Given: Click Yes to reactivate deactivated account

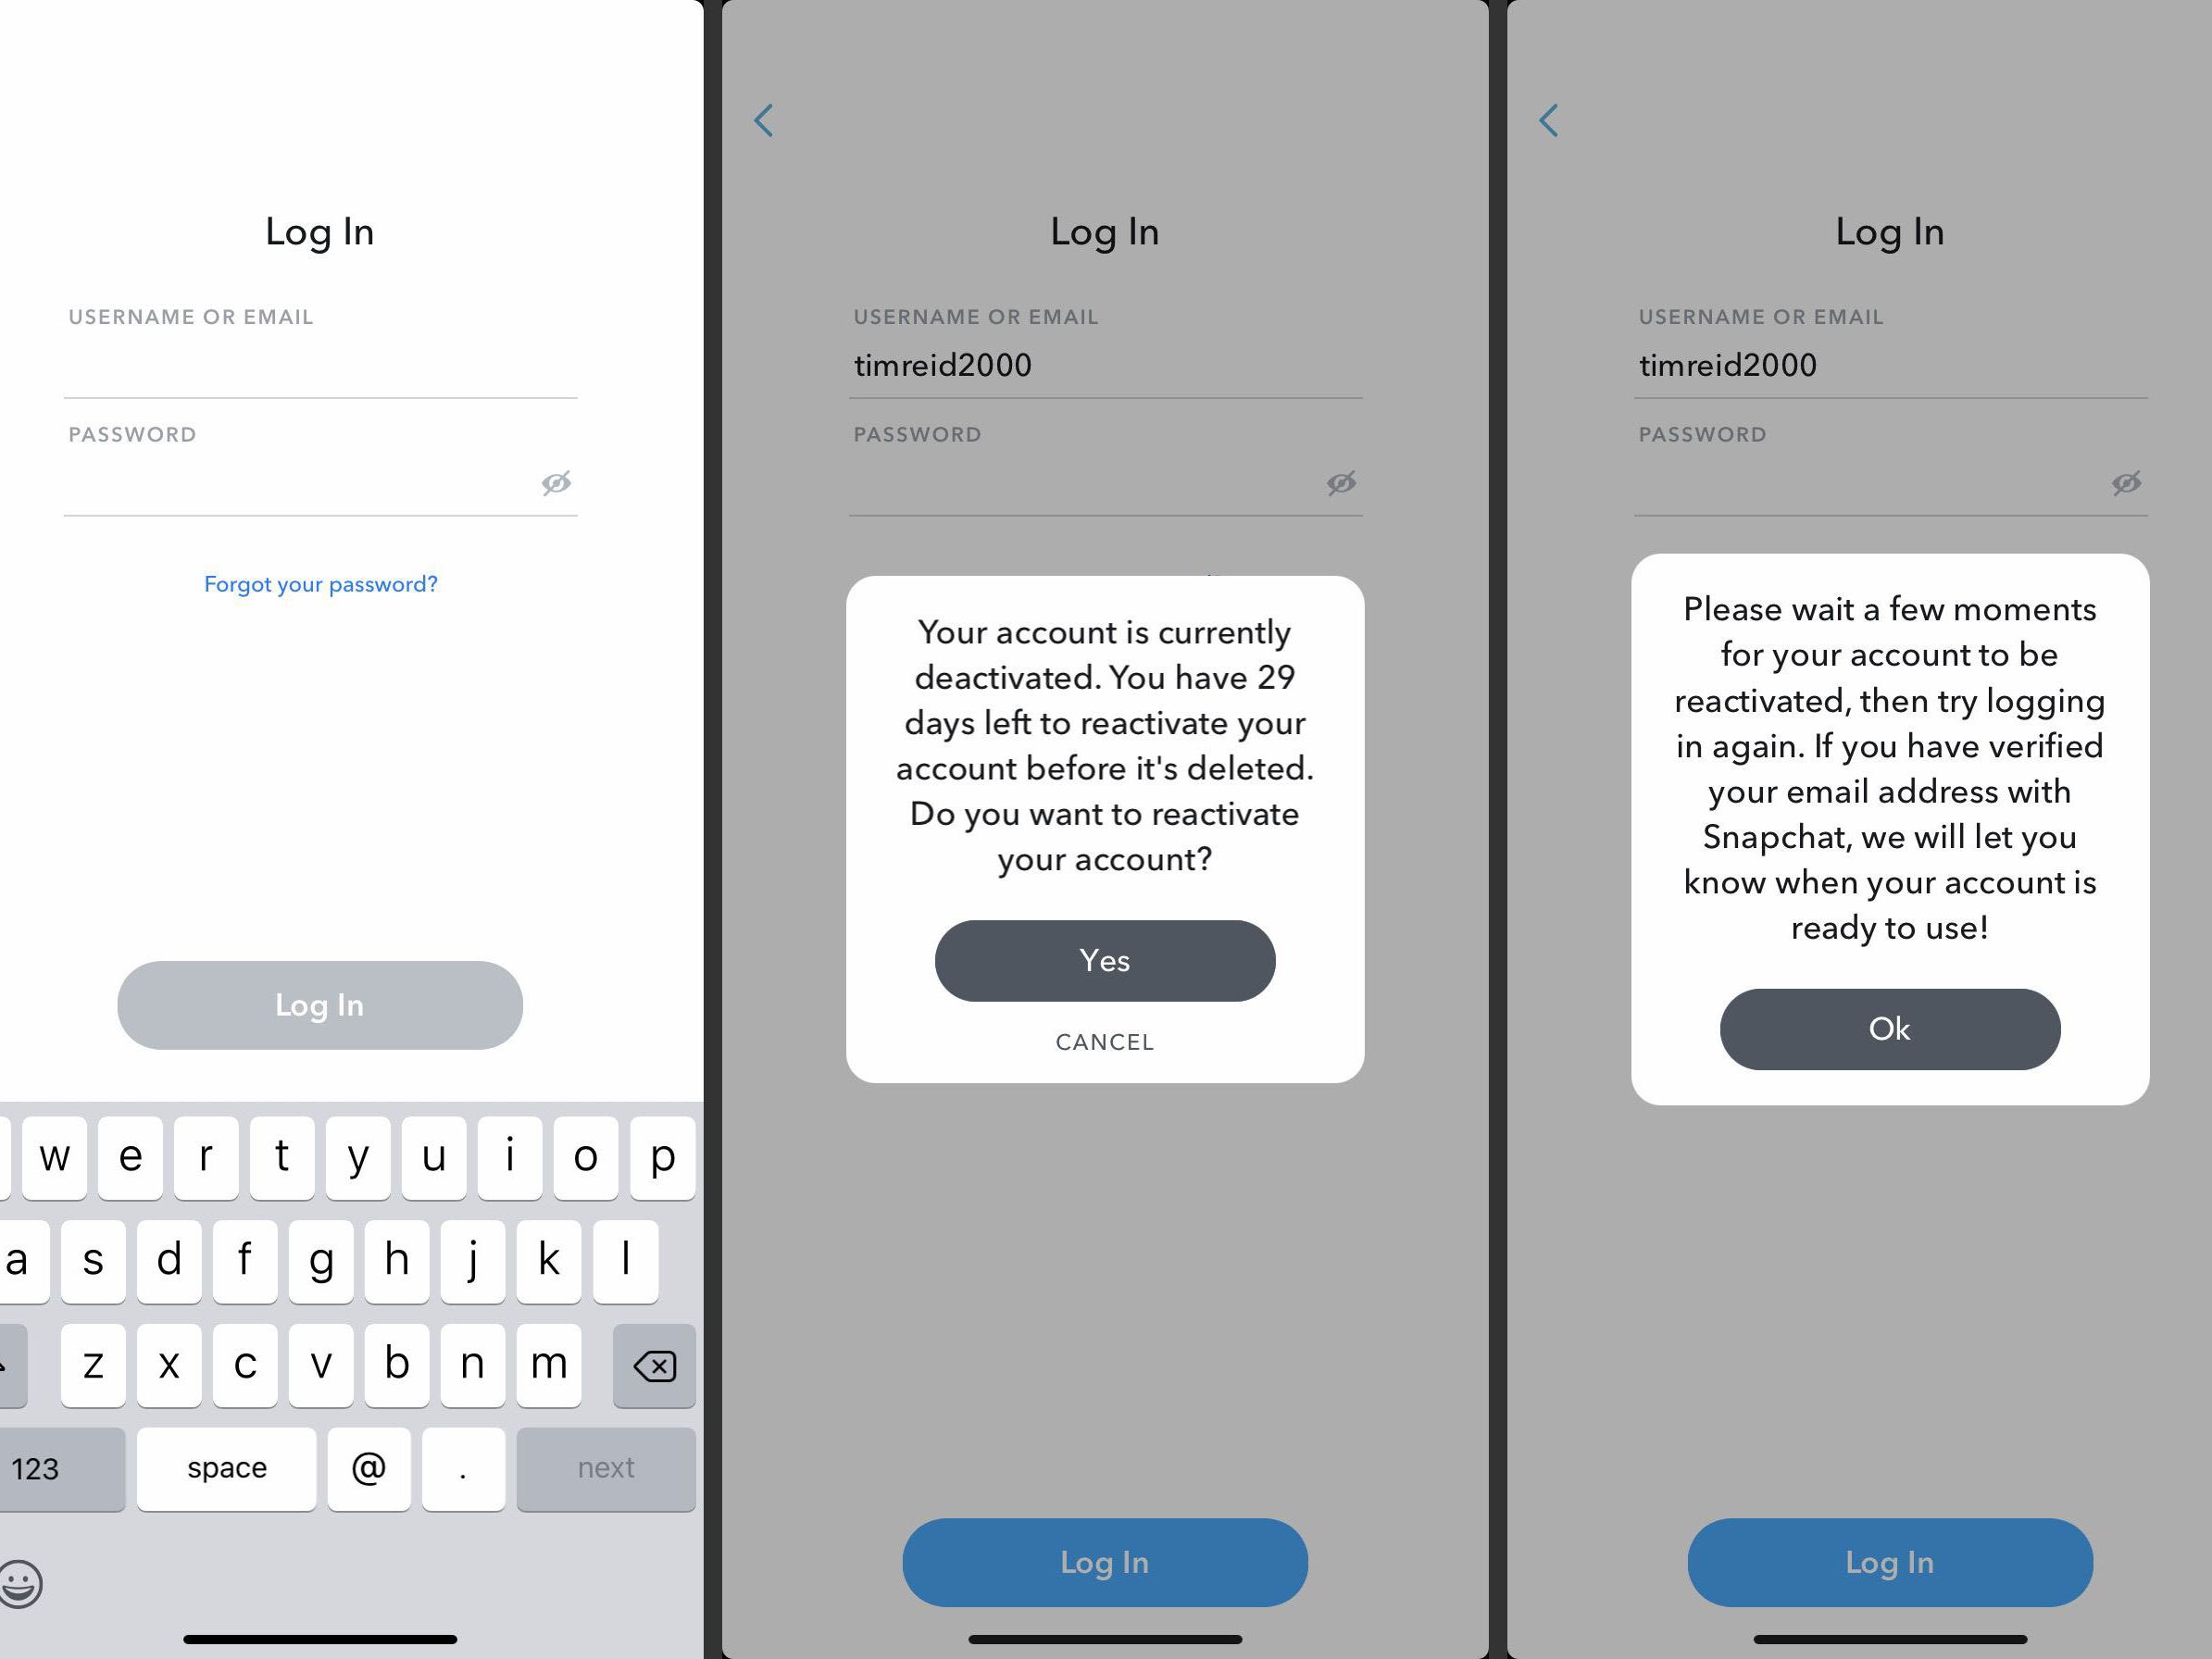Looking at the screenshot, I should tap(1104, 960).
